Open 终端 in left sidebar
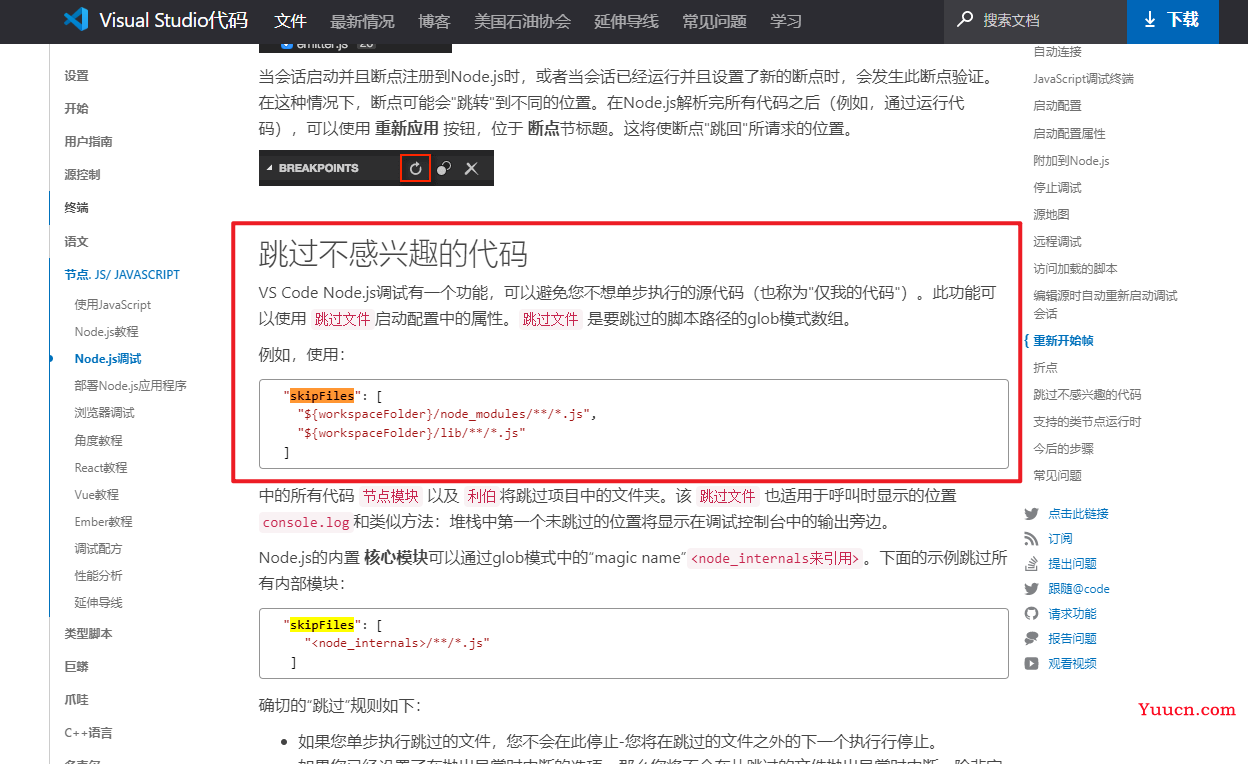Viewport: 1248px width, 764px height. tap(76, 207)
